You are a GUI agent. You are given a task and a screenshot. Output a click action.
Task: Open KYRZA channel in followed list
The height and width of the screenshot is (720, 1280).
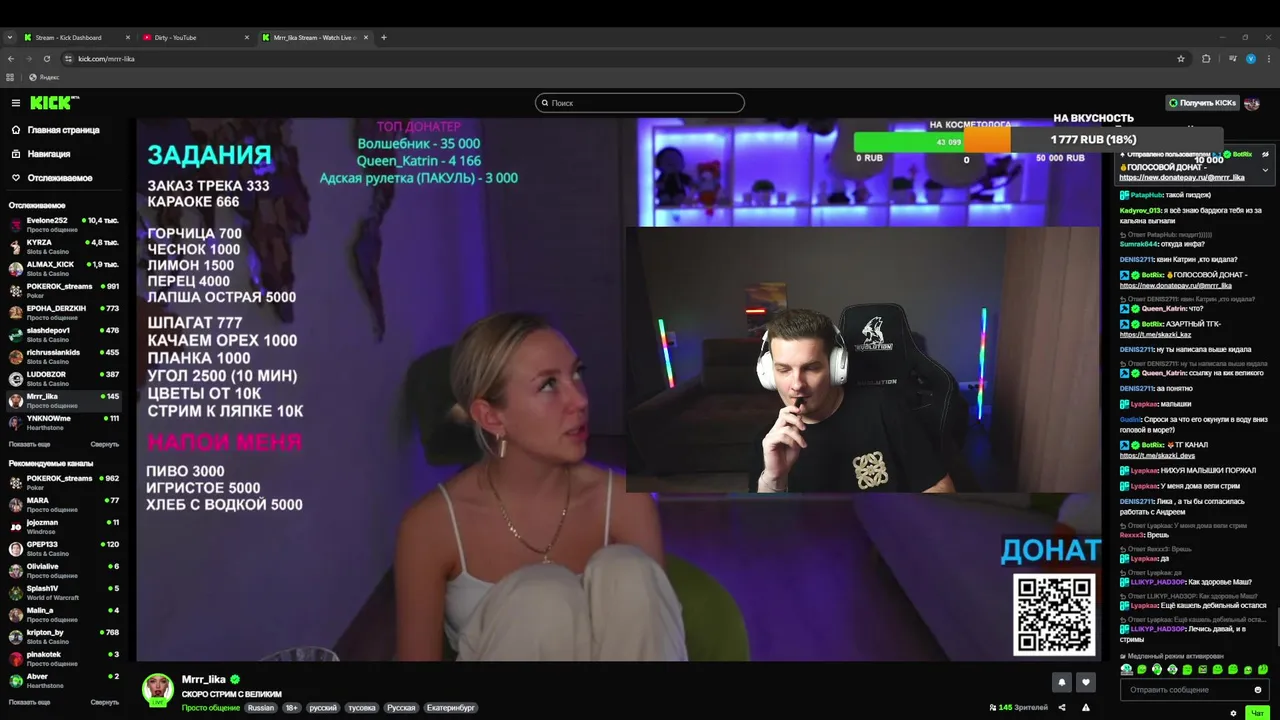pyautogui.click(x=65, y=247)
